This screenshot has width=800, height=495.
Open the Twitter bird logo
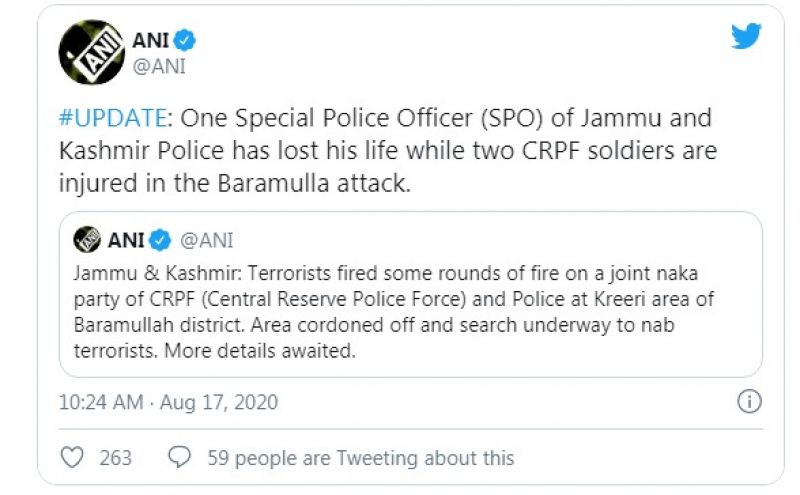(746, 36)
